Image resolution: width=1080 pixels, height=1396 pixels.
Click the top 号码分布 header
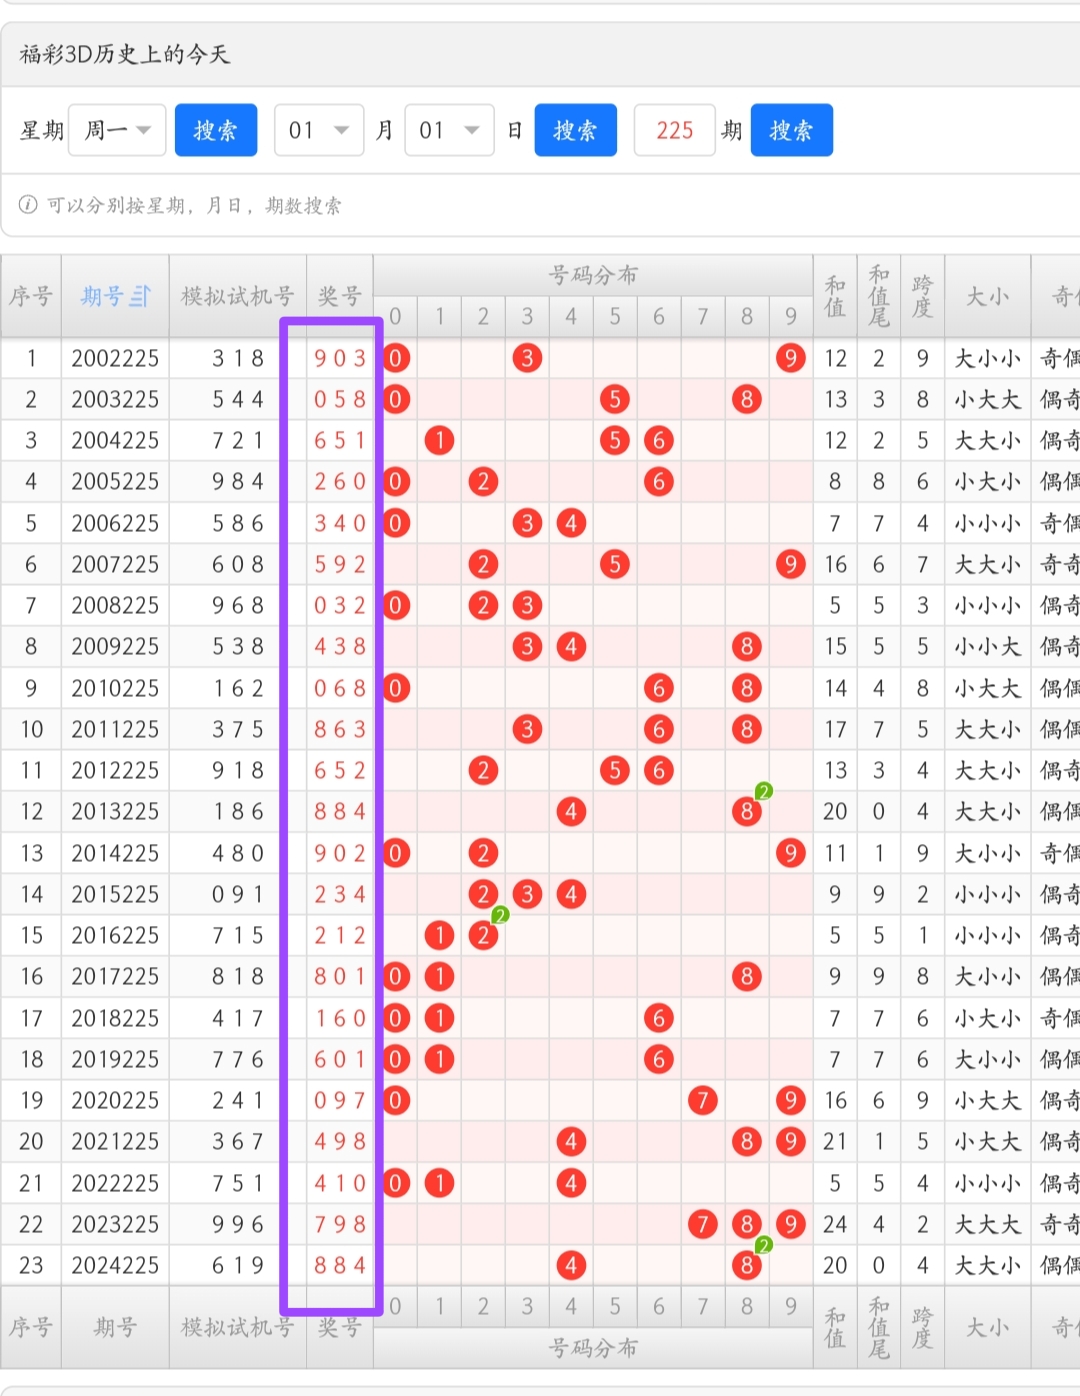(x=593, y=275)
